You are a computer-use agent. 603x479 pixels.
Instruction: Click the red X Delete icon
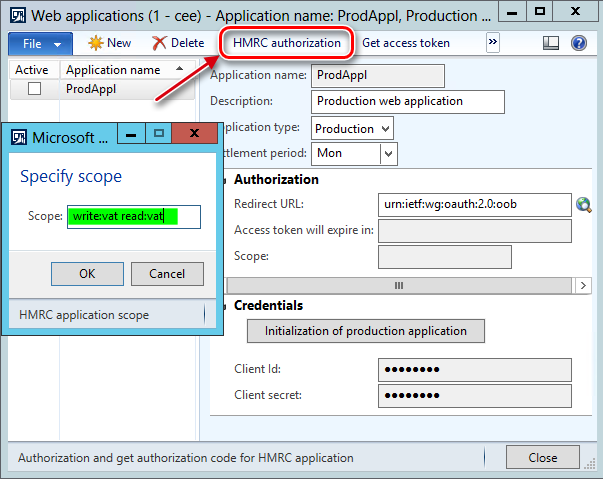click(159, 43)
